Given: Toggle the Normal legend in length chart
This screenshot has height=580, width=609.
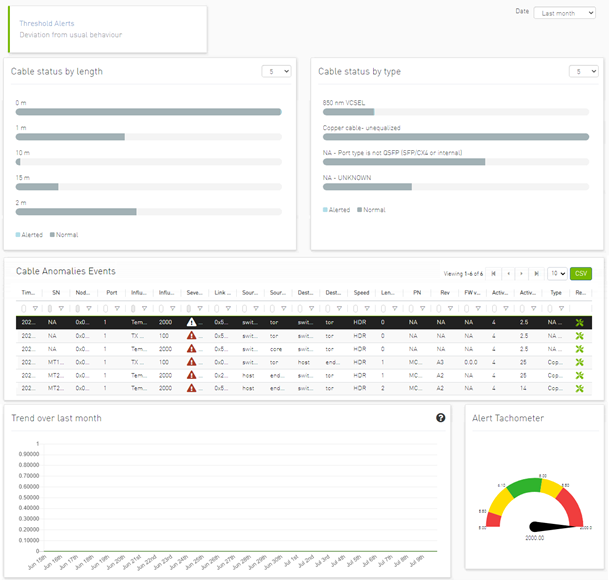Looking at the screenshot, I should pyautogui.click(x=64, y=235).
